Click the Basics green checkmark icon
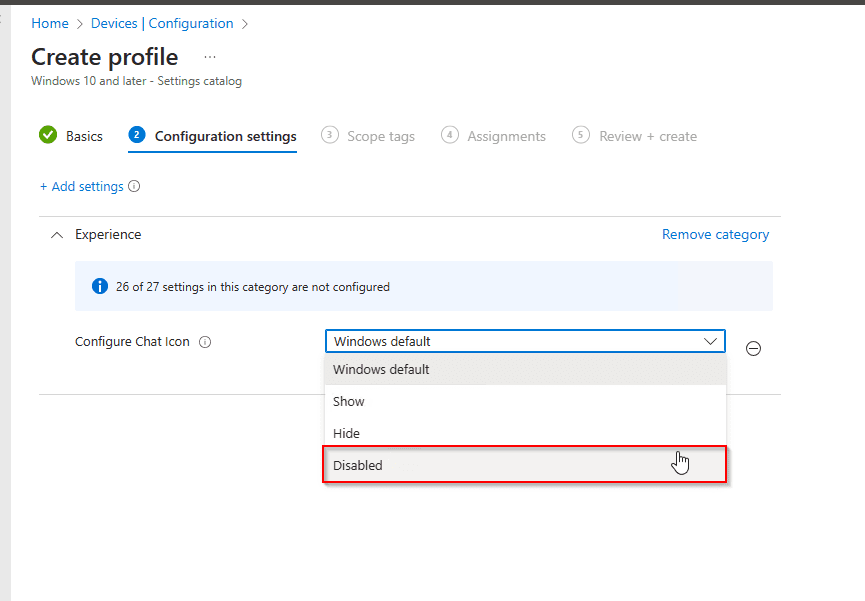865x601 pixels. pos(48,135)
